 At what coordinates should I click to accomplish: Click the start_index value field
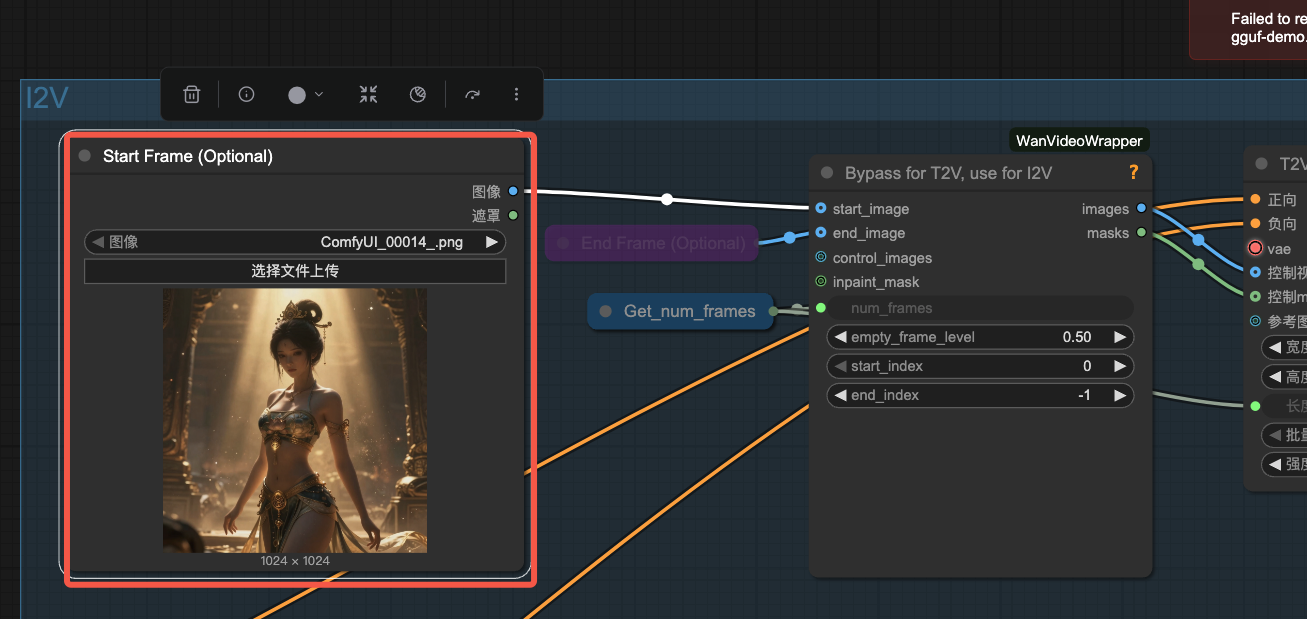click(980, 366)
